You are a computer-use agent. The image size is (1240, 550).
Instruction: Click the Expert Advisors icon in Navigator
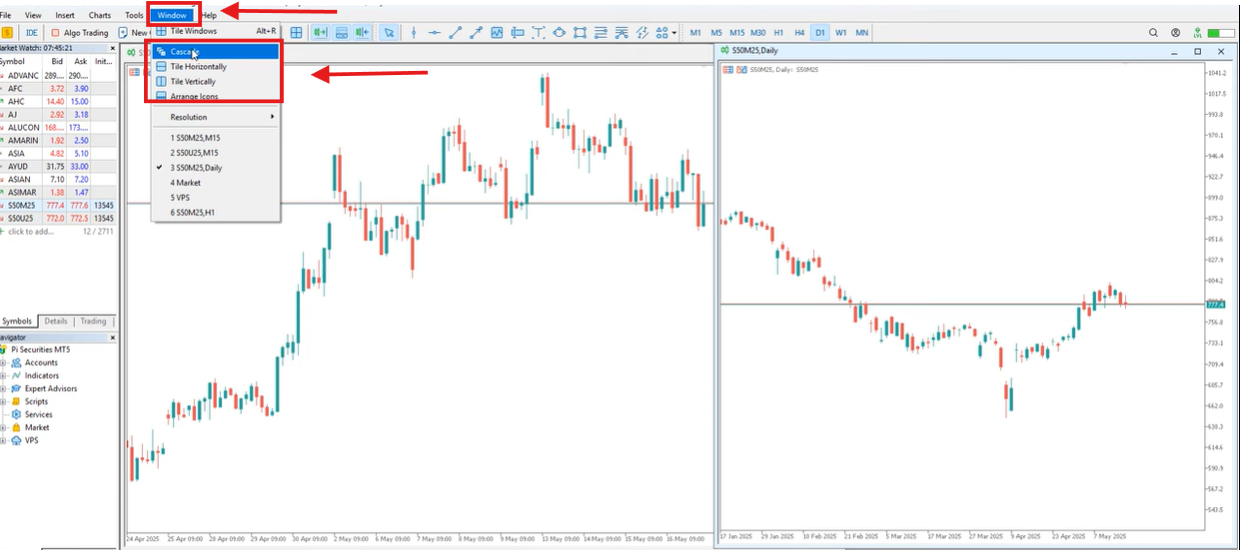[17, 389]
